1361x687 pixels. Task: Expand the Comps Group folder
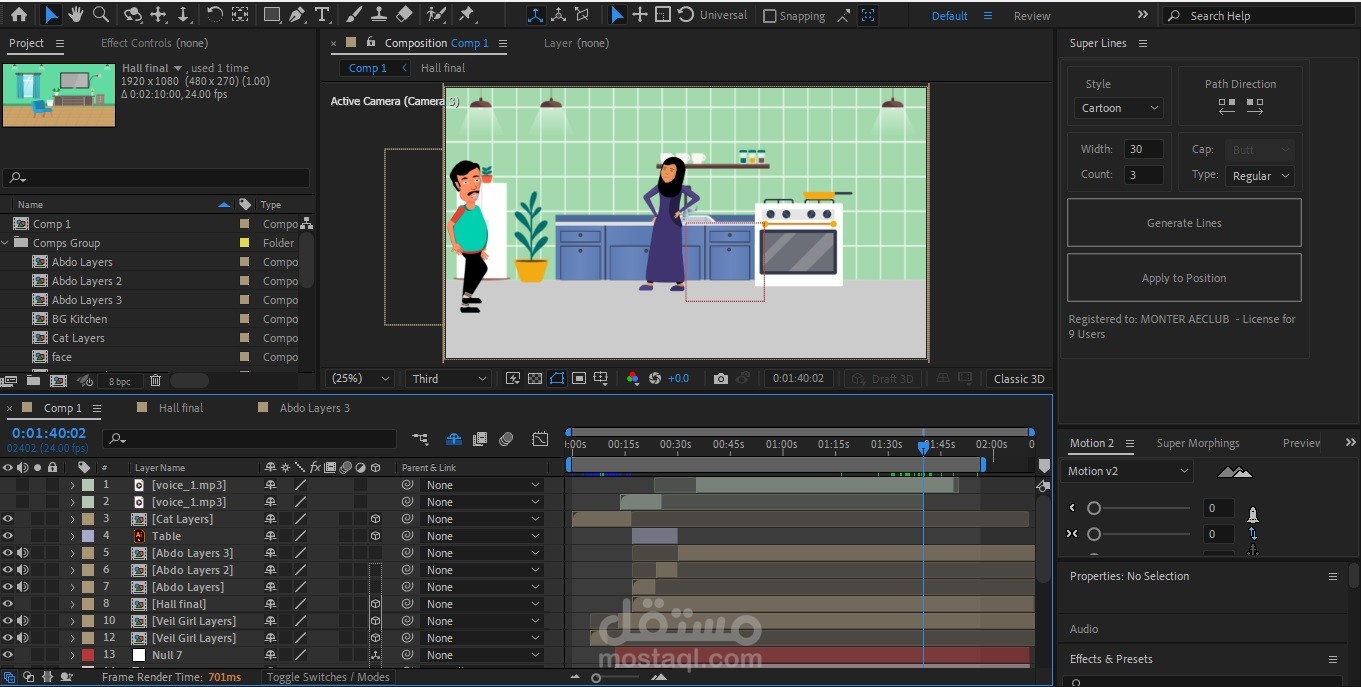pyautogui.click(x=6, y=243)
